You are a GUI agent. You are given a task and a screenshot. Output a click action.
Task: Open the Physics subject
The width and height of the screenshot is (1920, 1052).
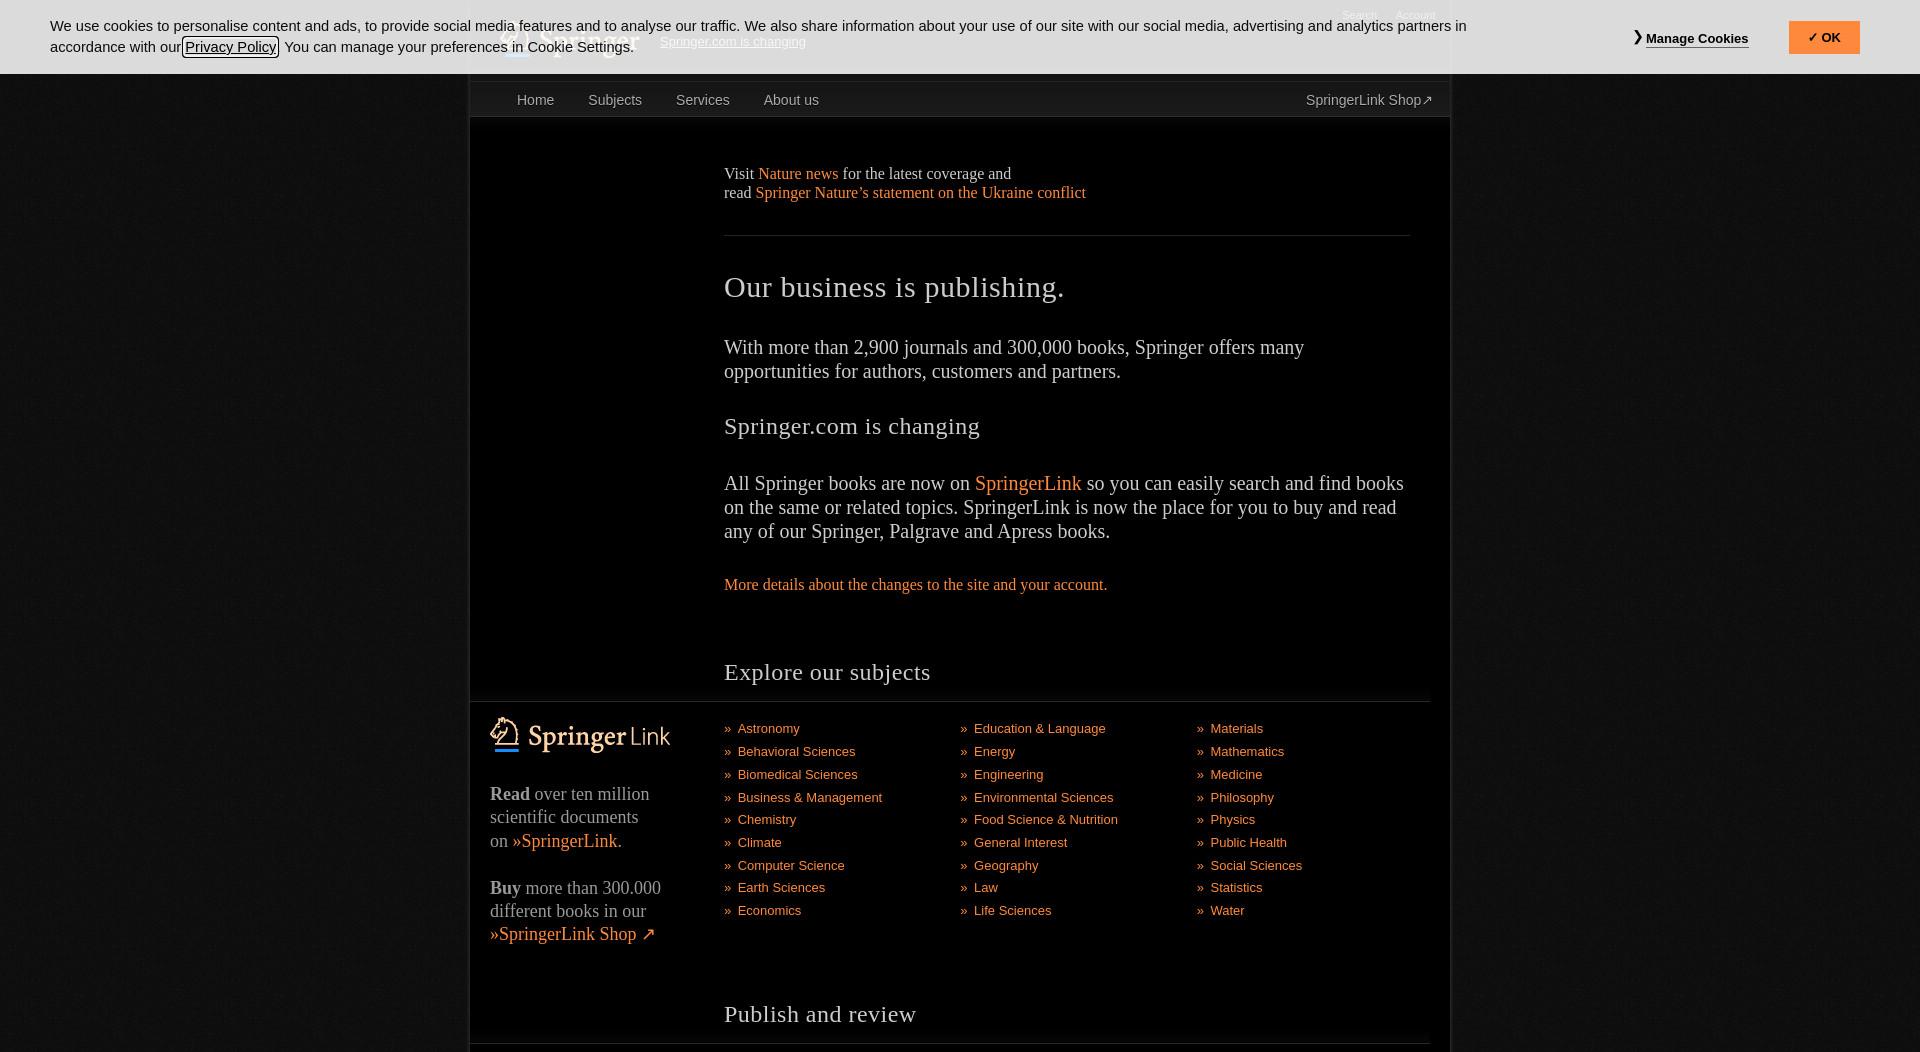coord(1232,820)
